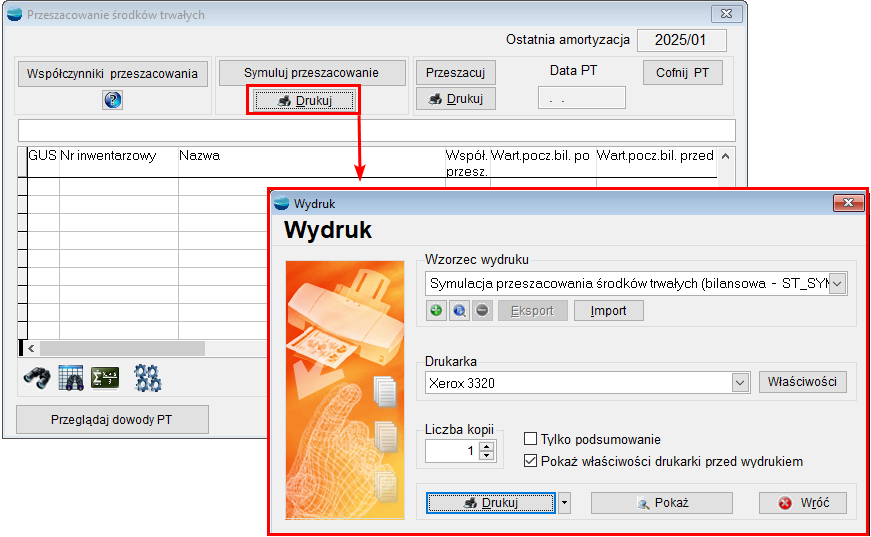The image size is (871, 537).
Task: Click Wart.pocz.bil. po column header
Action: [543, 162]
